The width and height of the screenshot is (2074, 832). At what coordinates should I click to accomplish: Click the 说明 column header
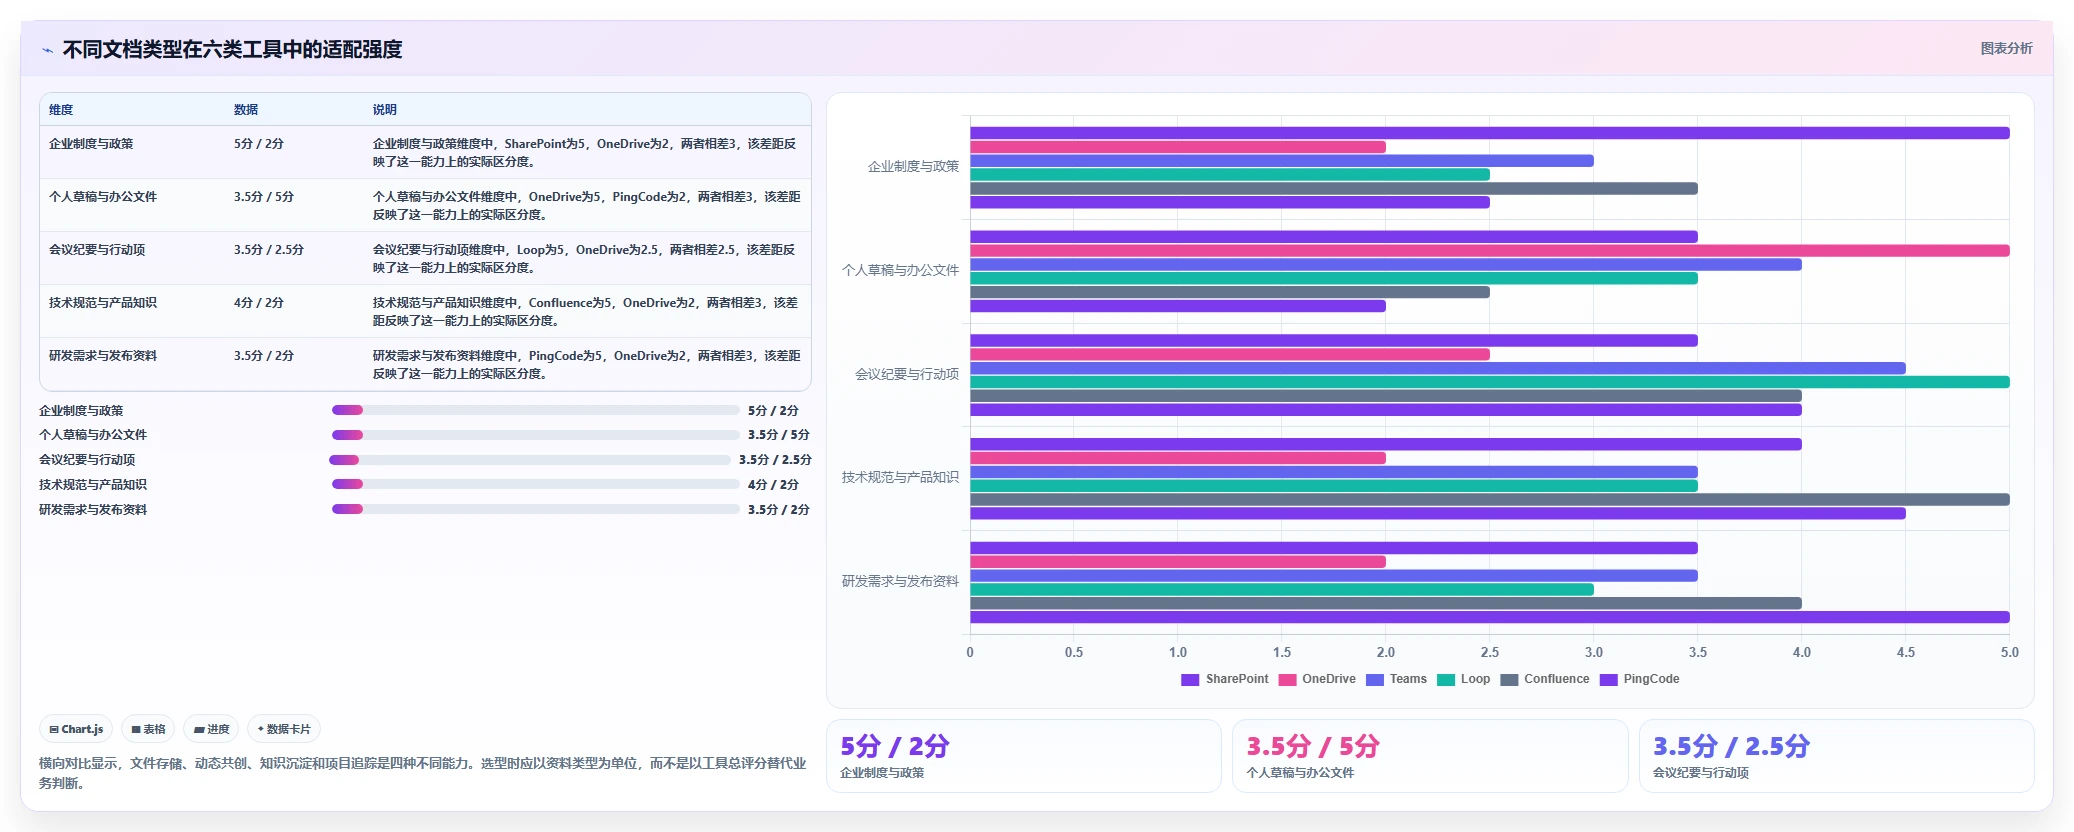click(x=385, y=110)
